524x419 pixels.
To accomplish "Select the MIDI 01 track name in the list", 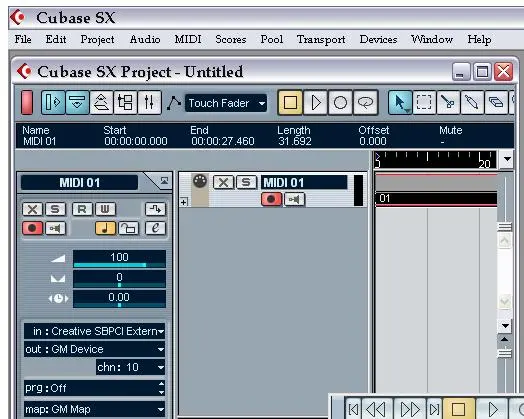I will pyautogui.click(x=304, y=183).
